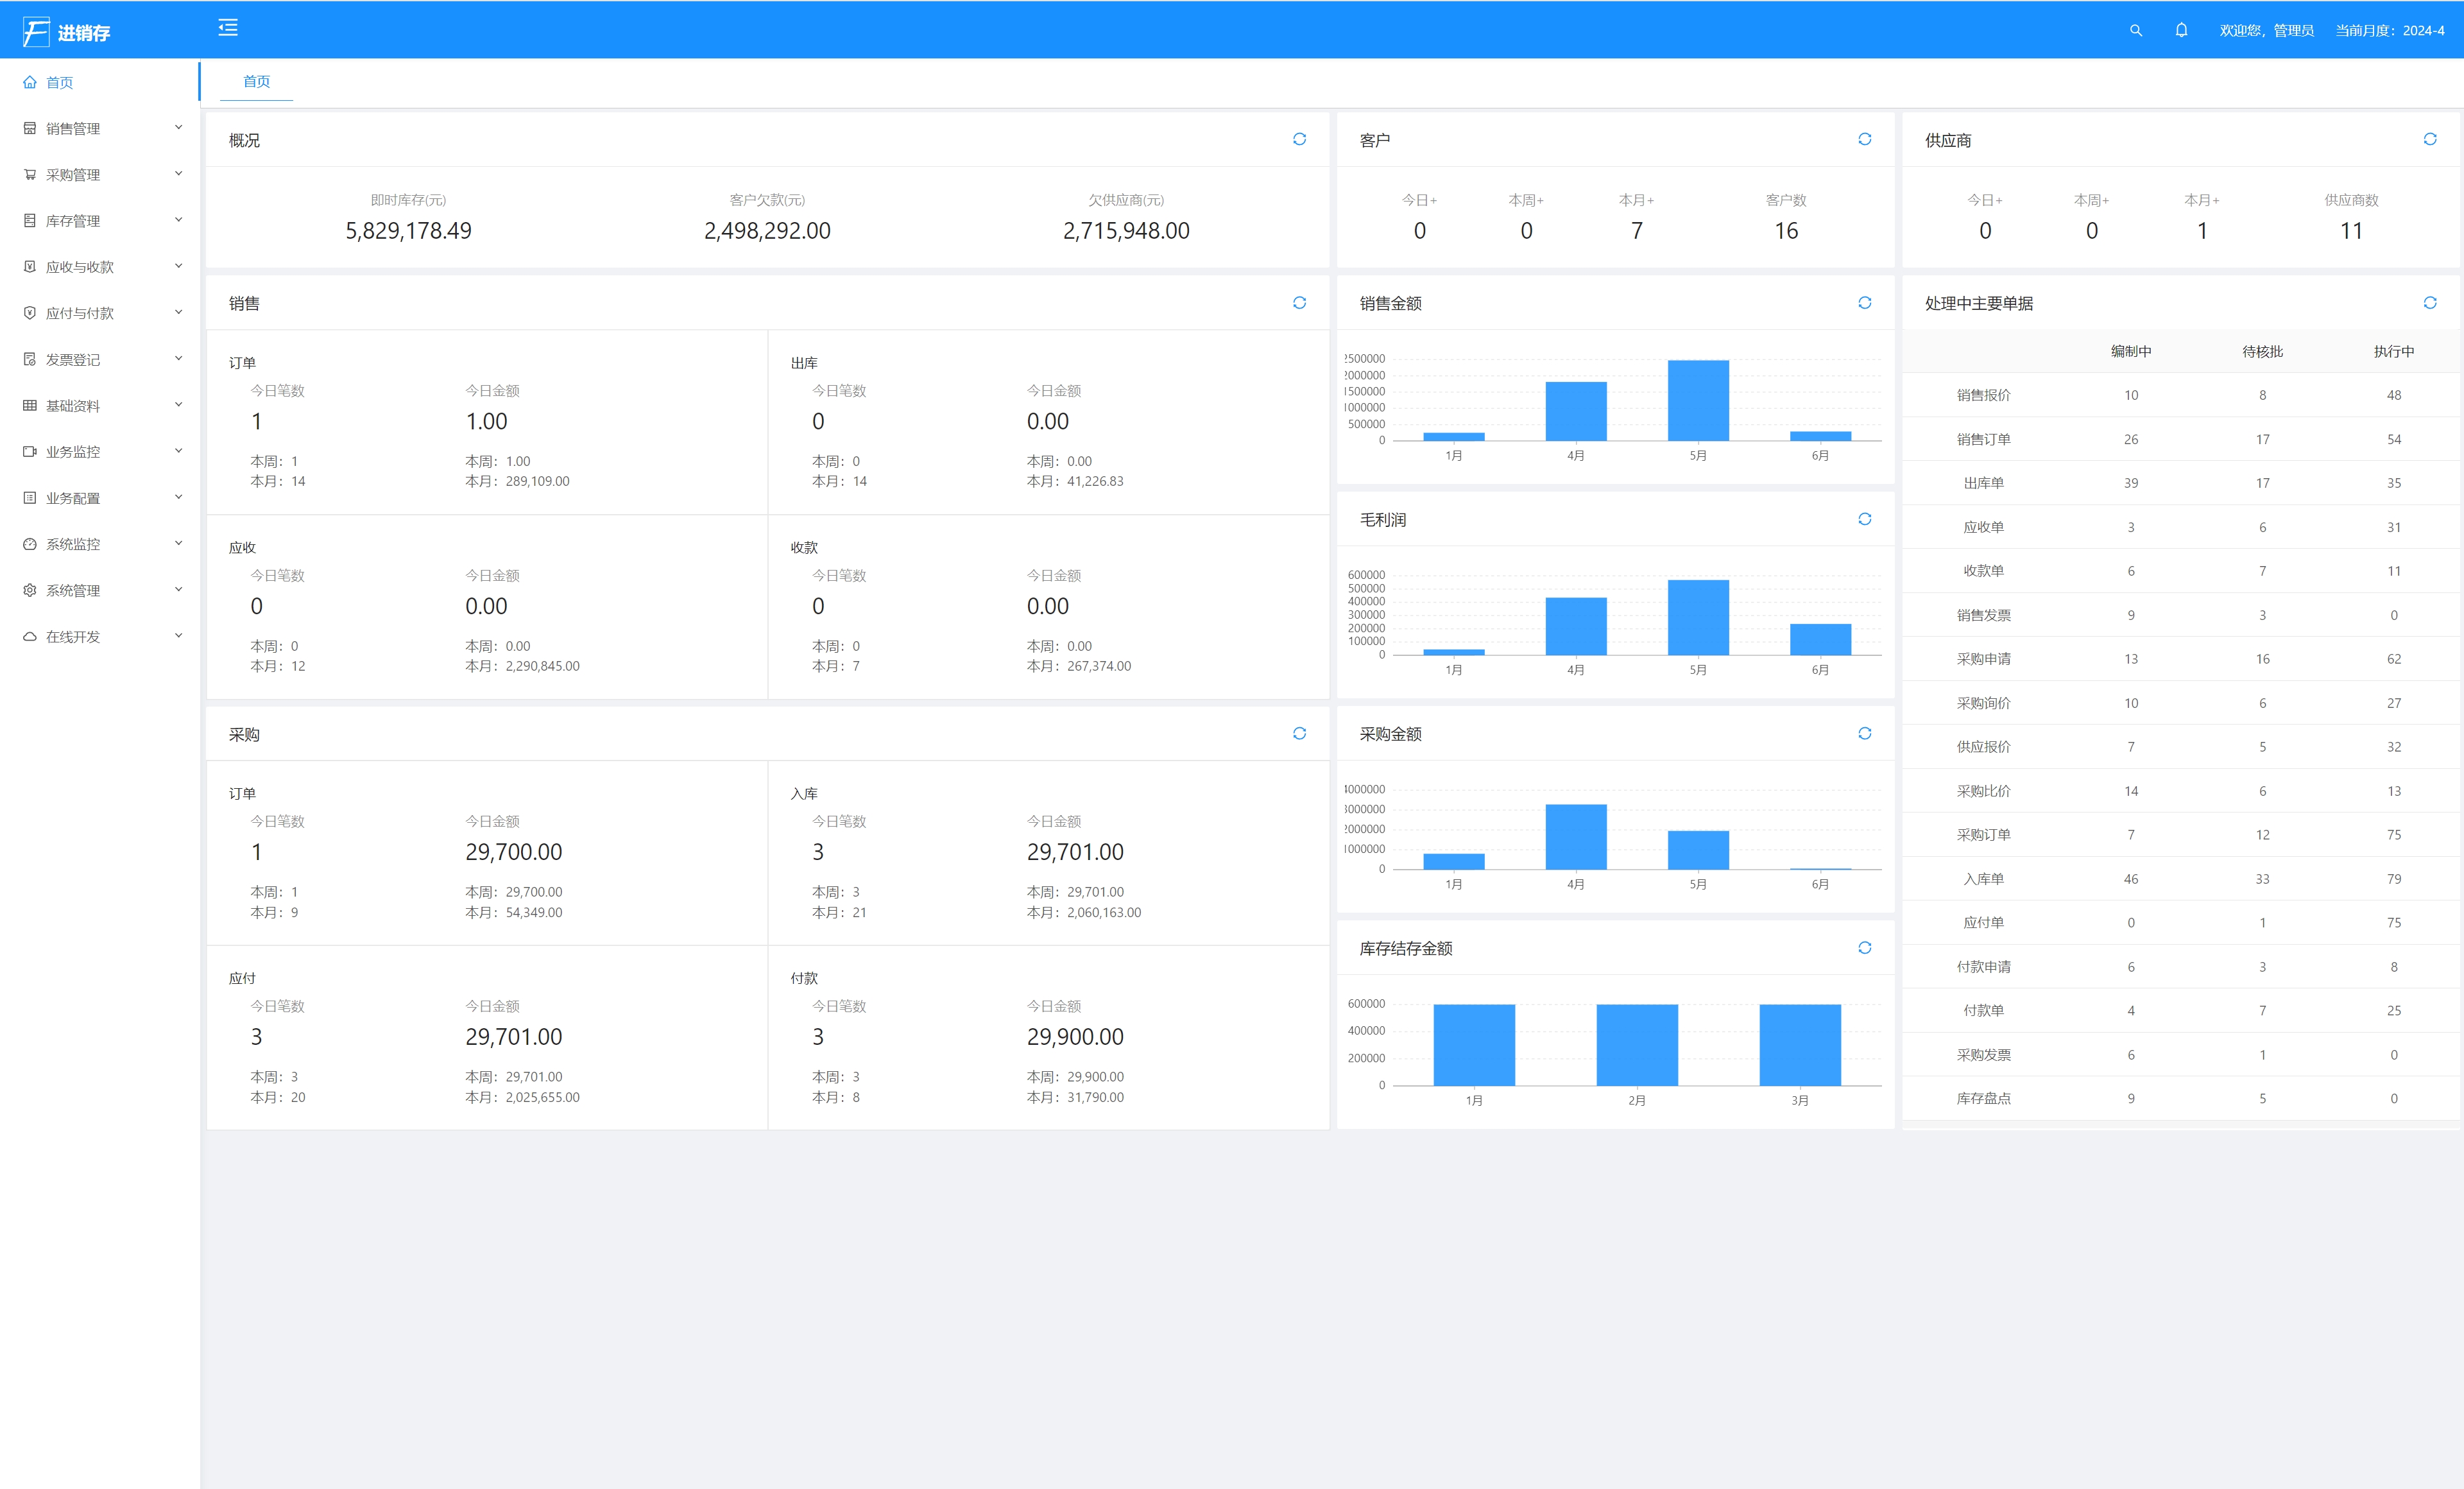The height and width of the screenshot is (1489, 2464).
Task: Click the 客户数 value 16
Action: 1786,231
